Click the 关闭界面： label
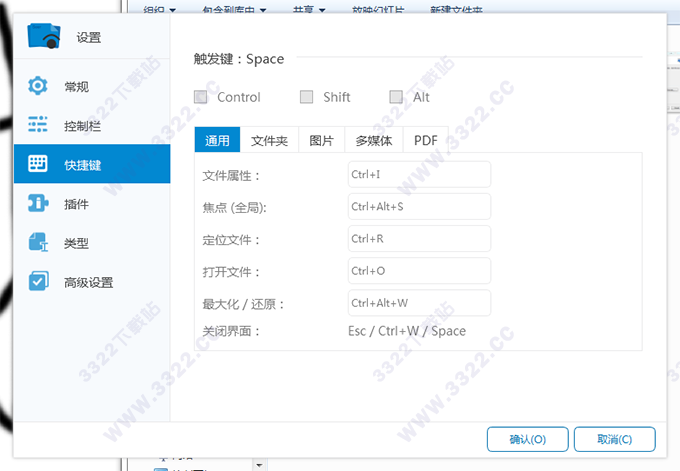680x471 pixels. pos(231,331)
